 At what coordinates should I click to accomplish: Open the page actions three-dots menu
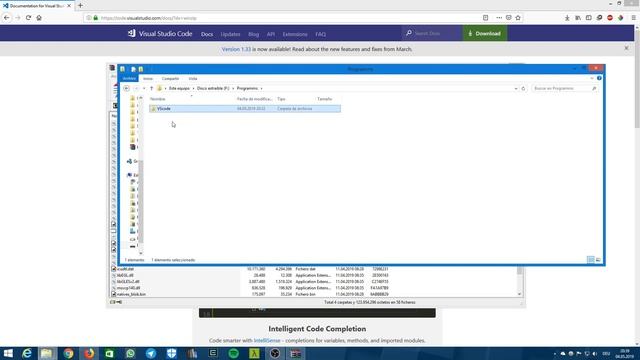click(x=499, y=18)
